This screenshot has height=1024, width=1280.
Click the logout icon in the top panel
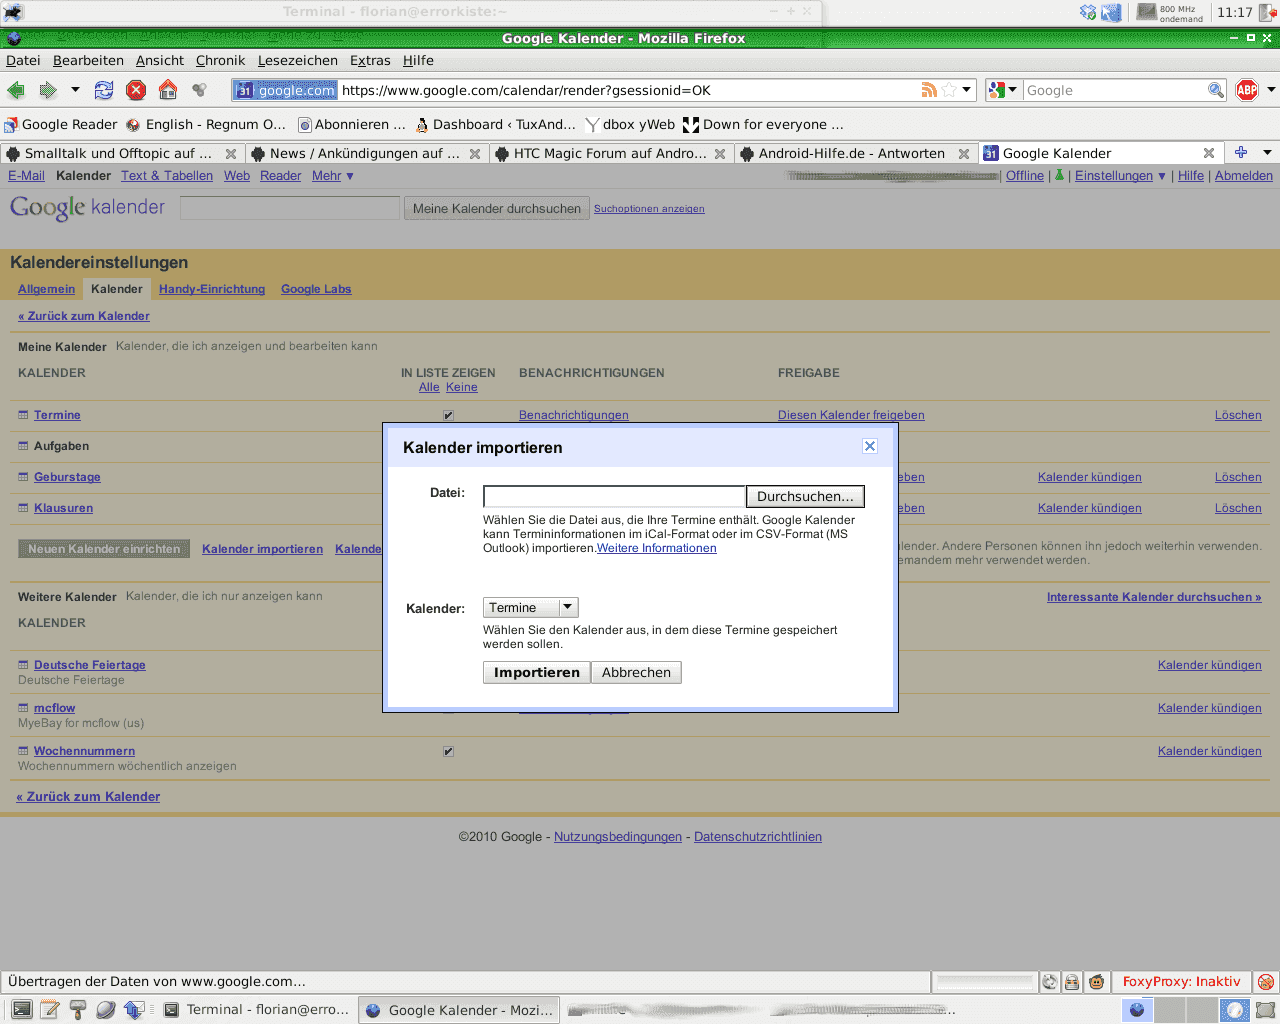pyautogui.click(x=1267, y=12)
